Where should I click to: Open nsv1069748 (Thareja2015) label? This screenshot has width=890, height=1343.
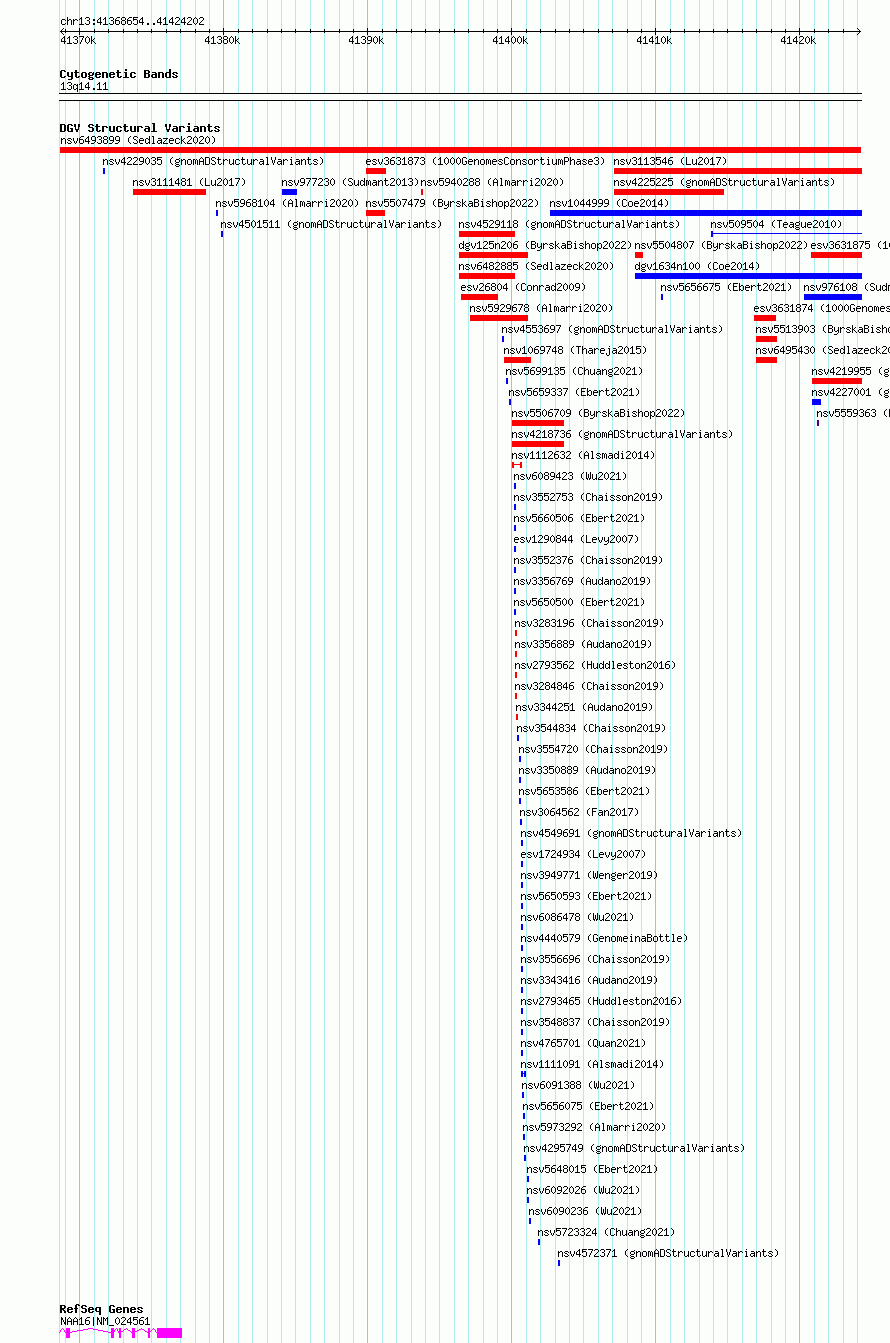(575, 350)
